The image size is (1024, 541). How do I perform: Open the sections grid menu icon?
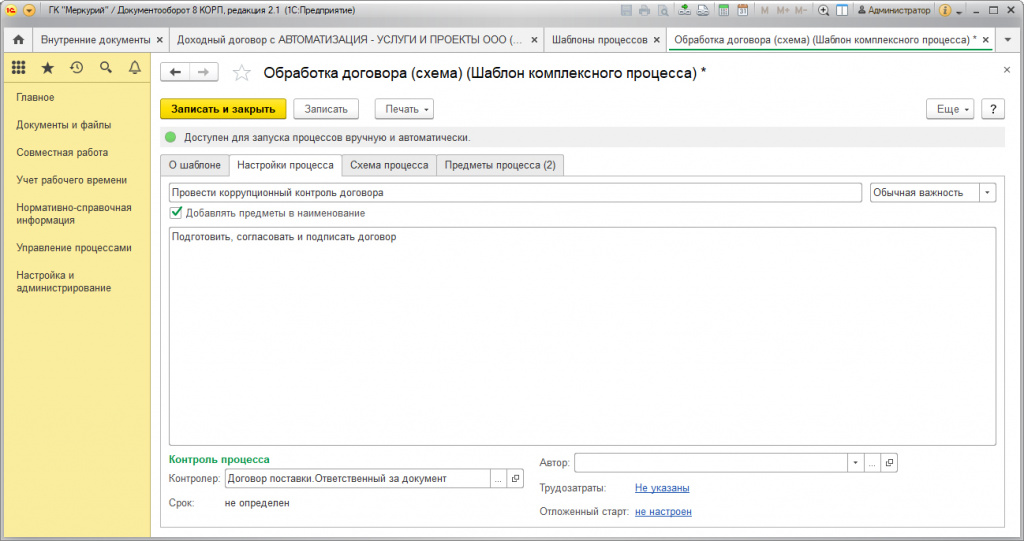click(x=18, y=67)
